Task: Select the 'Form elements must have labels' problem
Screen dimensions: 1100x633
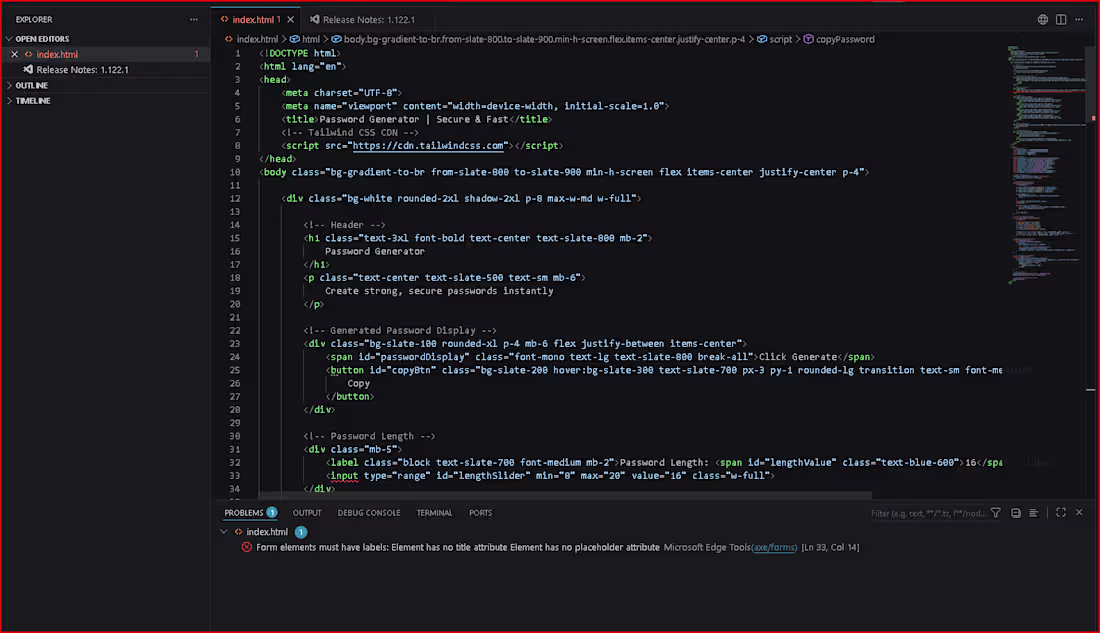Action: point(457,547)
